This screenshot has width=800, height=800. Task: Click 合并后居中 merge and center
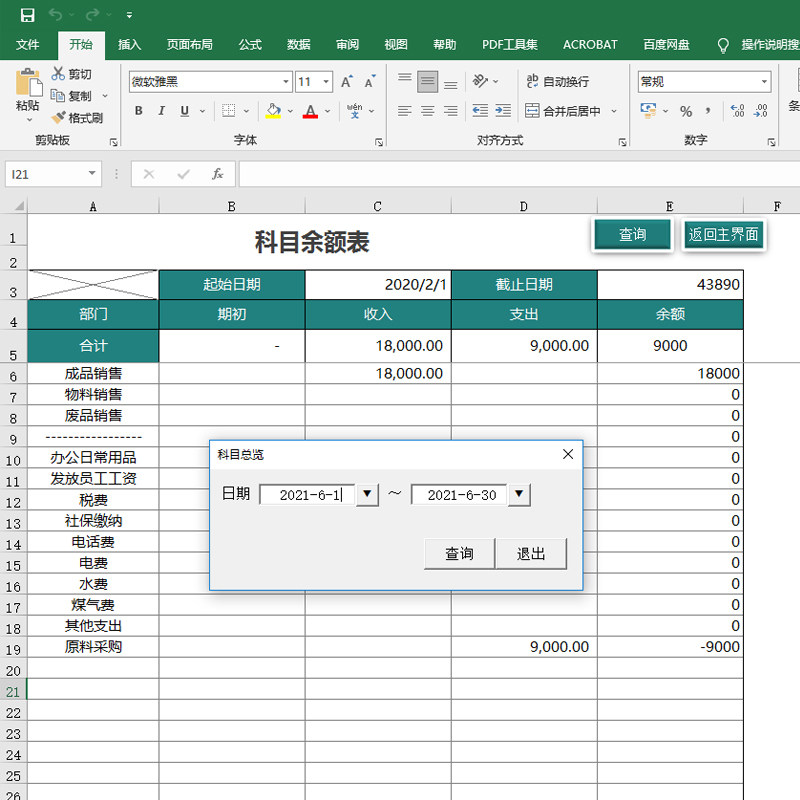click(563, 111)
